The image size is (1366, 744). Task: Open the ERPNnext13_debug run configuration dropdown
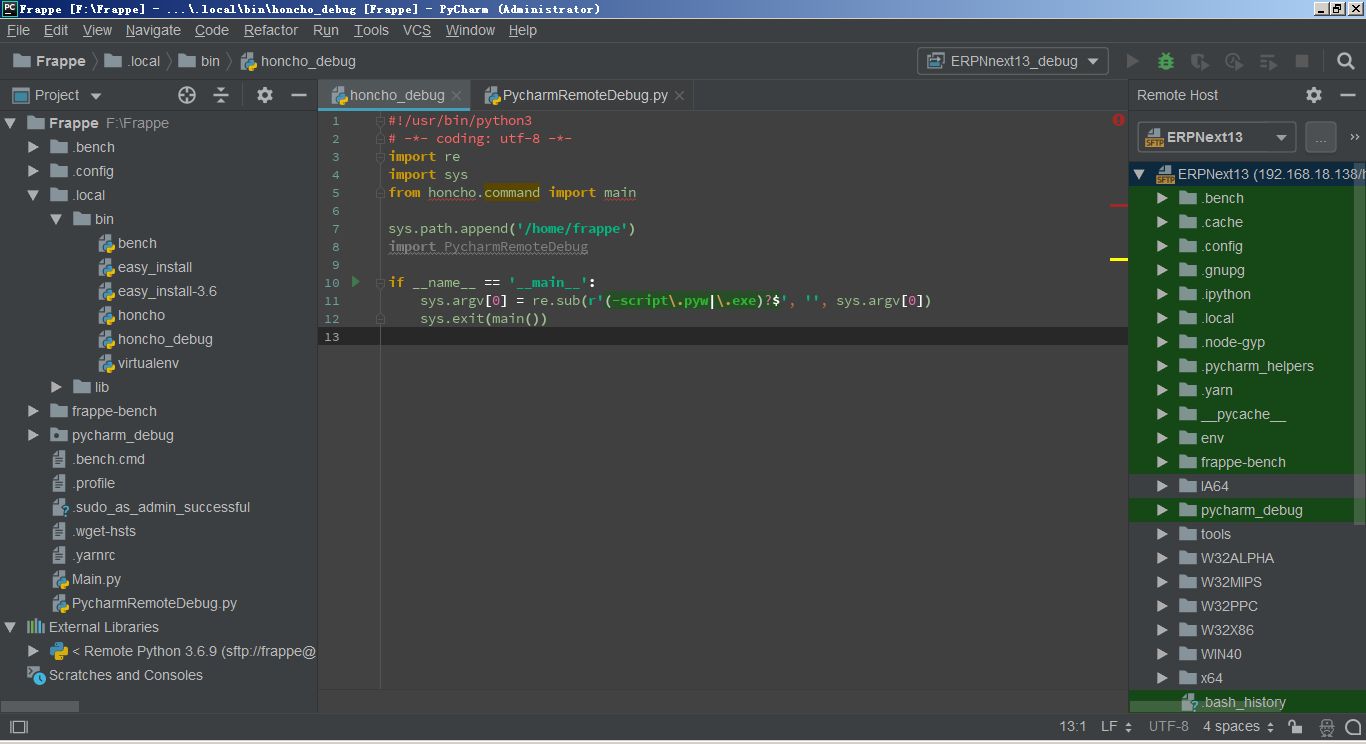[x=1012, y=61]
